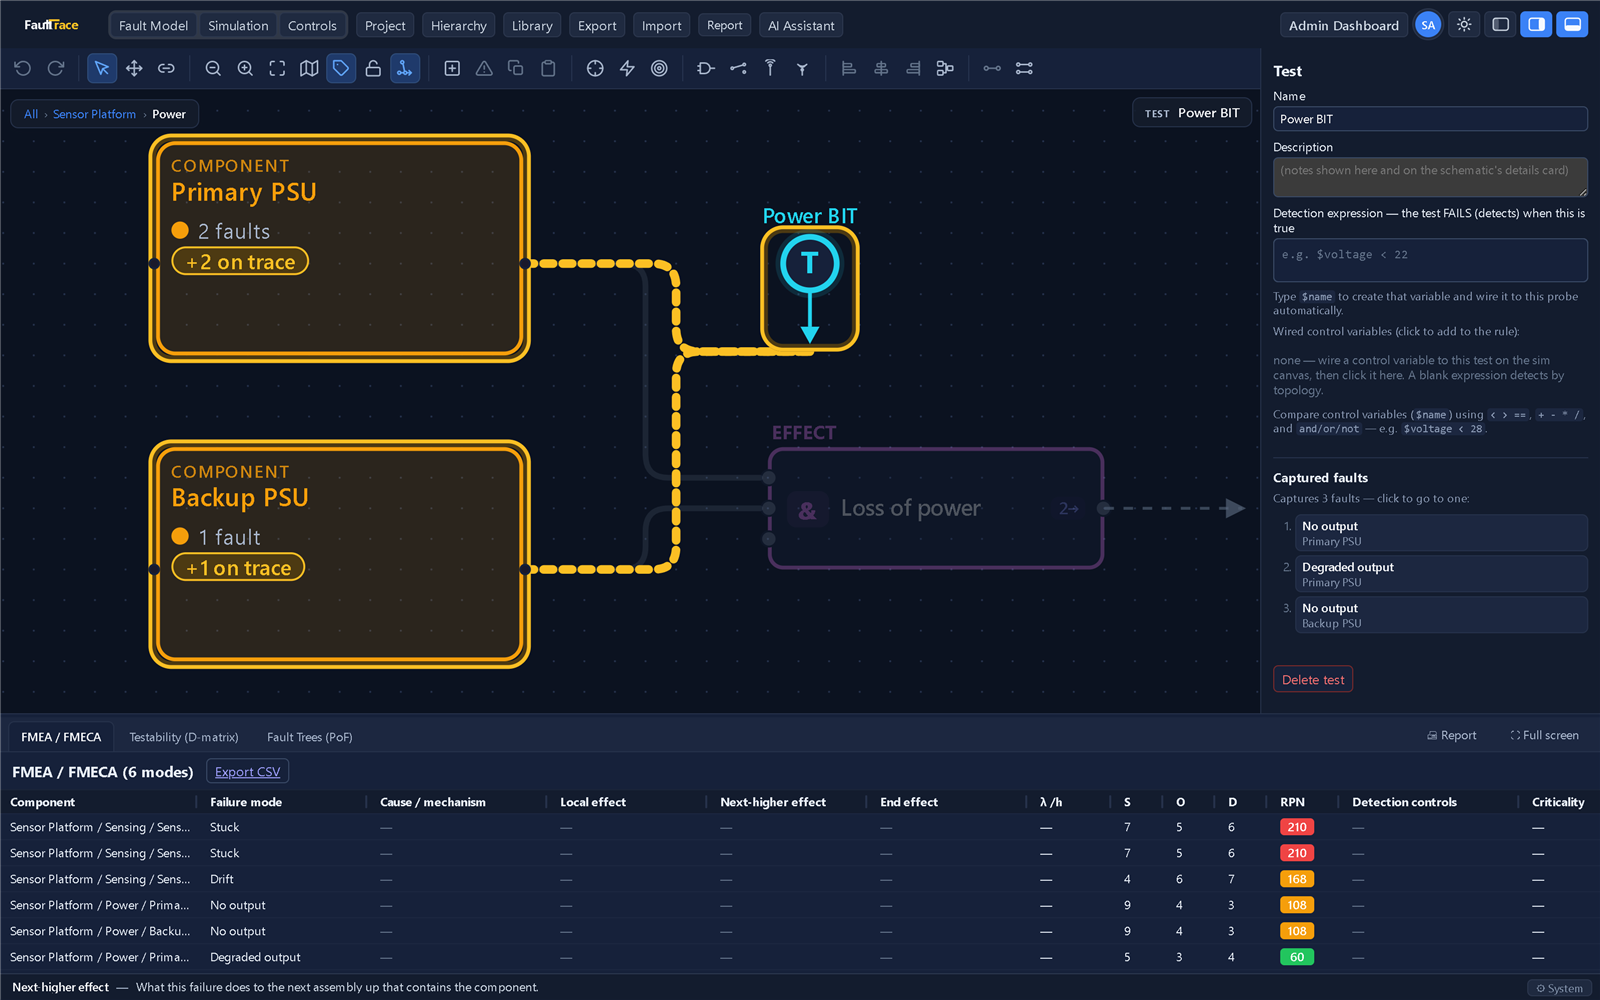Toggle the trace routing icon
Screen dimensions: 1600x1000
point(405,68)
